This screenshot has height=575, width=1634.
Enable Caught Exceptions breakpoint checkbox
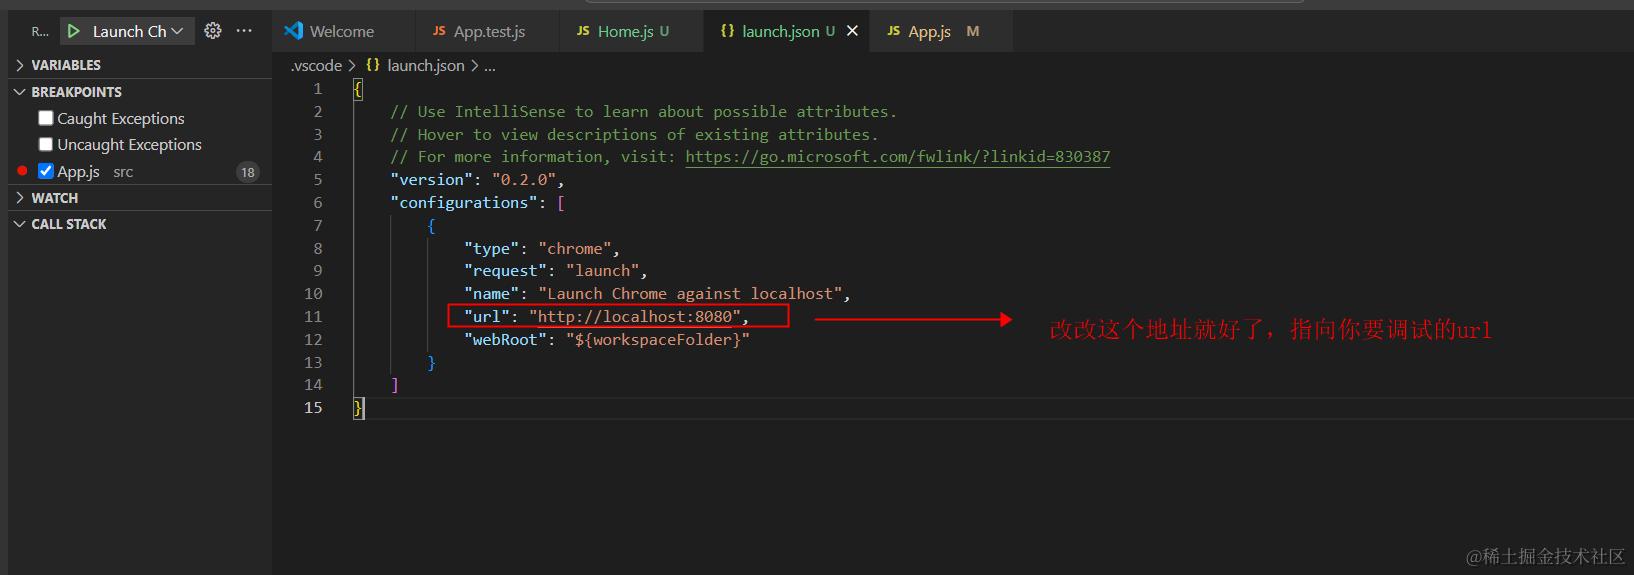pyautogui.click(x=45, y=118)
